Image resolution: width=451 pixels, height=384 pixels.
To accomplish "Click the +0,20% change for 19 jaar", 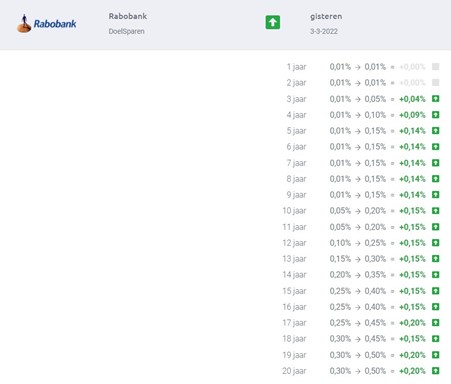I will [x=412, y=355].
